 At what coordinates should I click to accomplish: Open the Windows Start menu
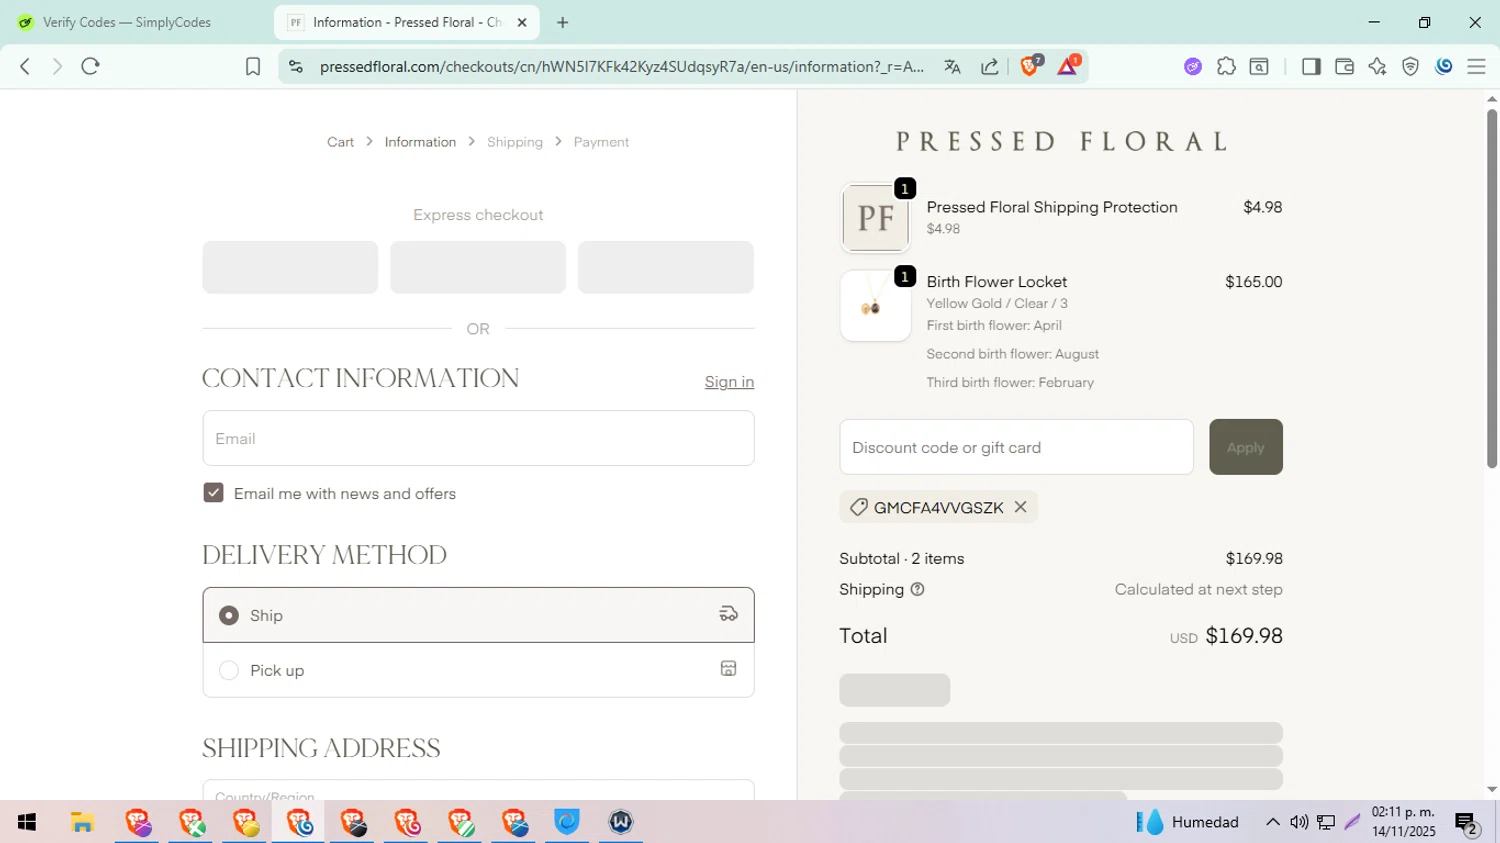pyautogui.click(x=27, y=822)
